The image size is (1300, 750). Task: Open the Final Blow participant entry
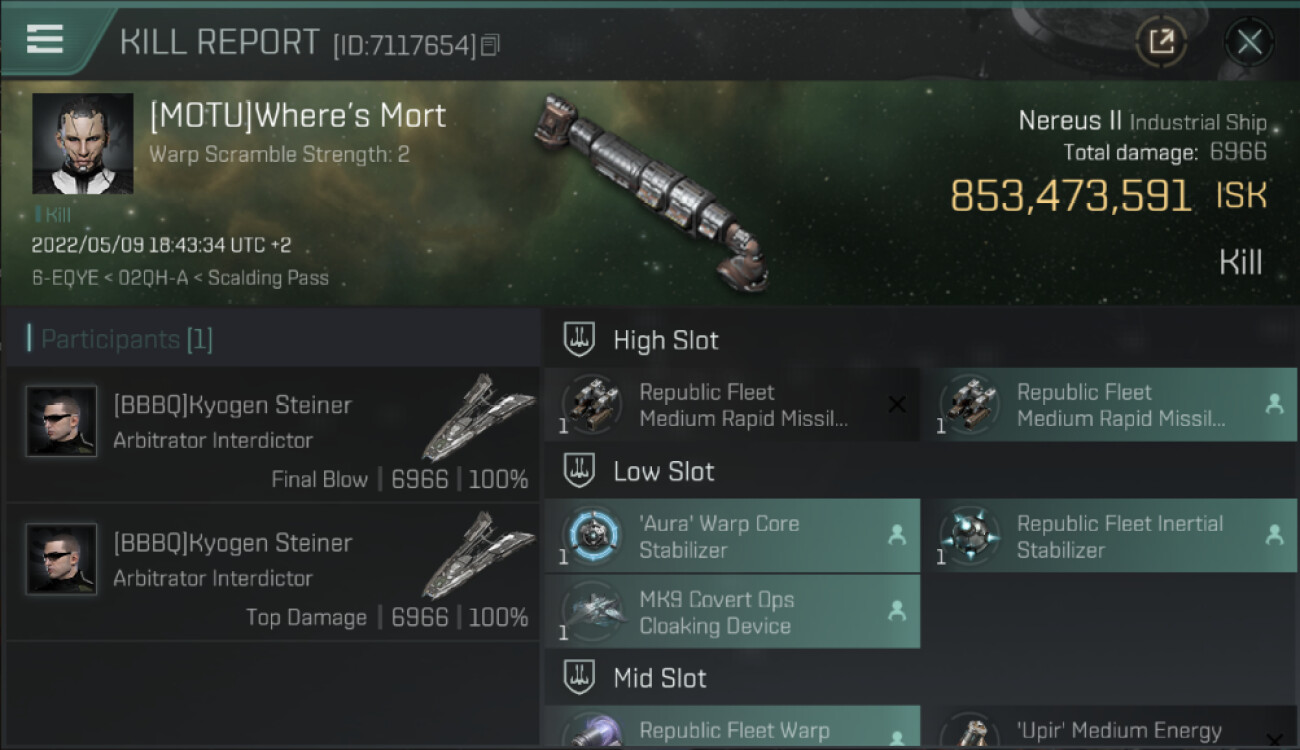pos(272,435)
